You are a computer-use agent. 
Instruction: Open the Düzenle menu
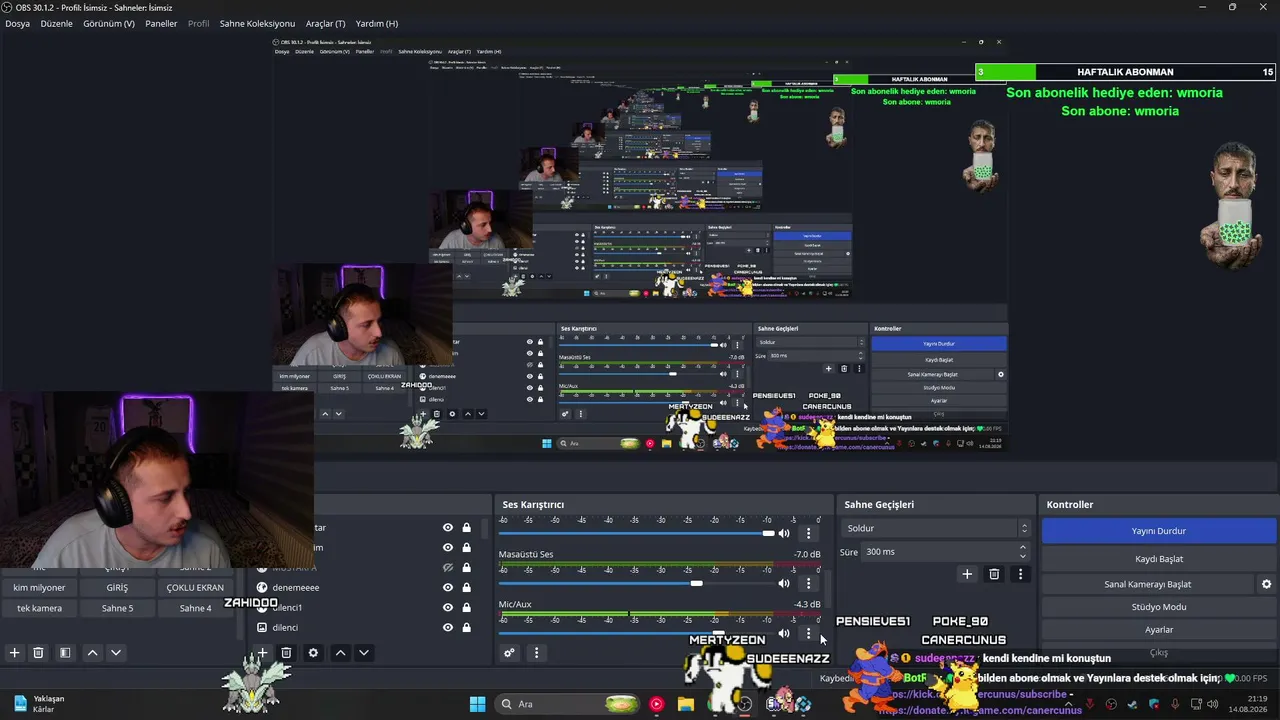click(x=56, y=23)
